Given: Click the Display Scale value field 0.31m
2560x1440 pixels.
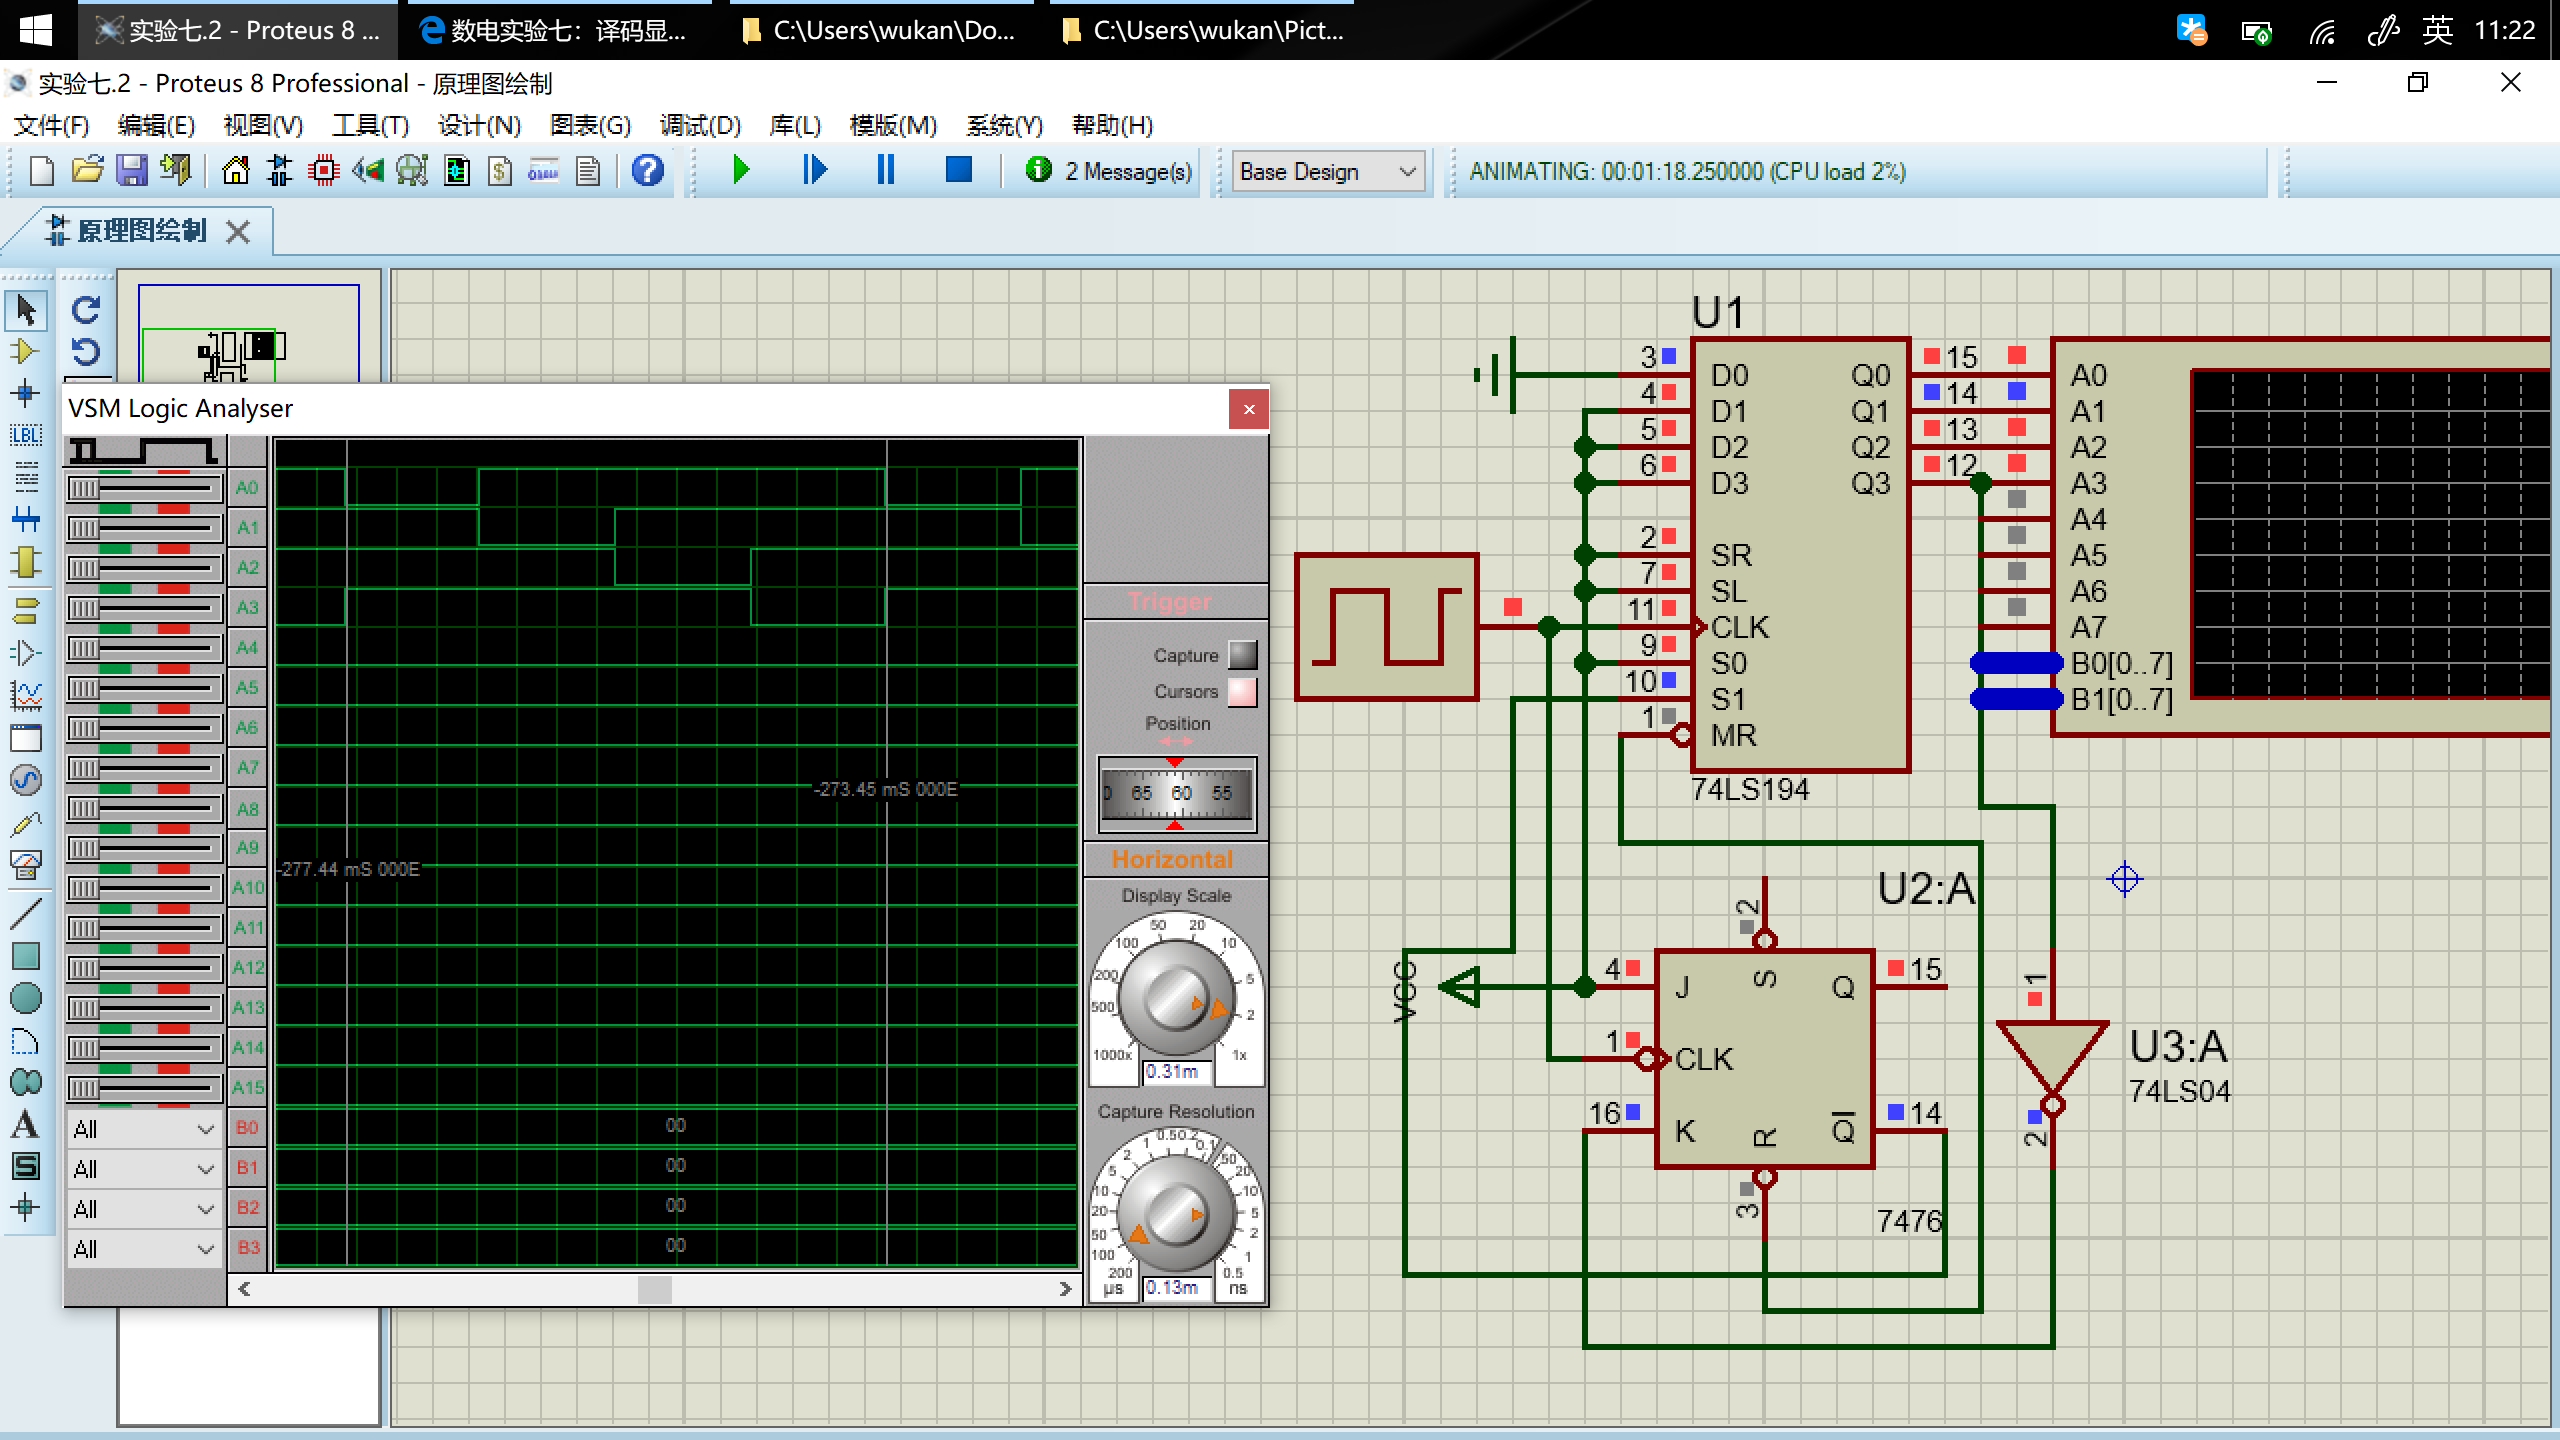Looking at the screenshot, I should coord(1176,1072).
